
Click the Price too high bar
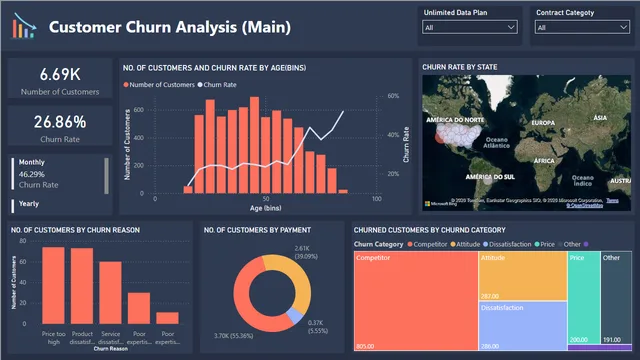click(x=53, y=285)
